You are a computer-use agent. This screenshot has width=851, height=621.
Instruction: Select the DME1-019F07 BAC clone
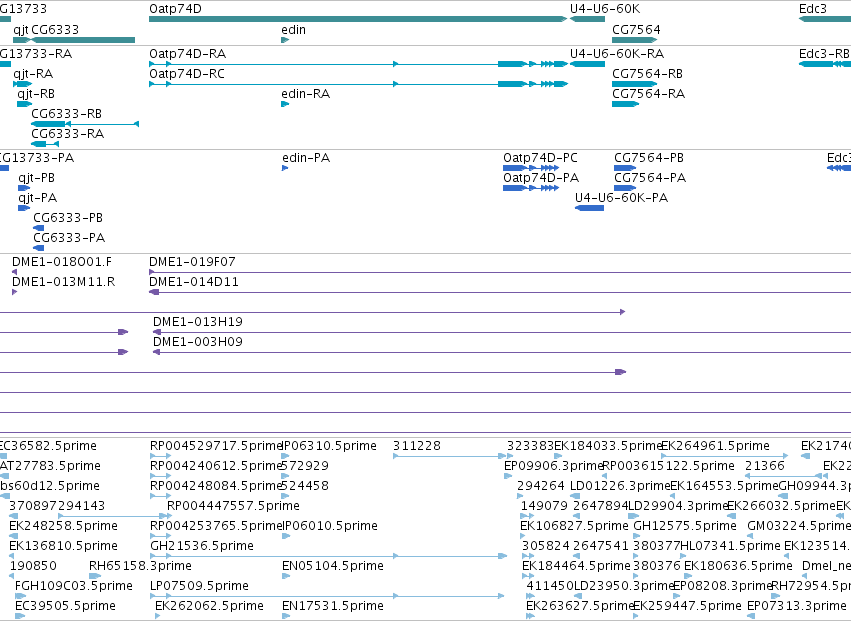point(500,273)
